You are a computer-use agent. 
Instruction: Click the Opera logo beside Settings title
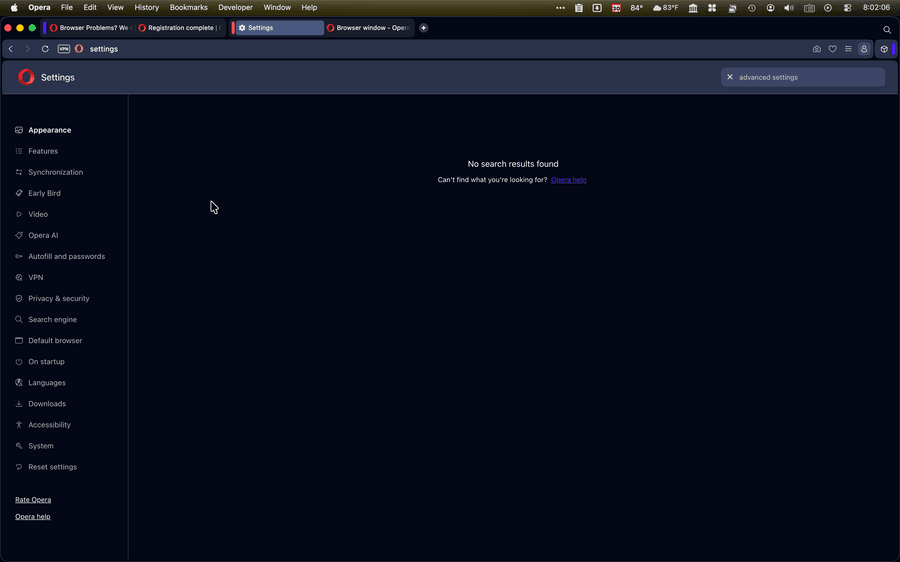coord(26,77)
